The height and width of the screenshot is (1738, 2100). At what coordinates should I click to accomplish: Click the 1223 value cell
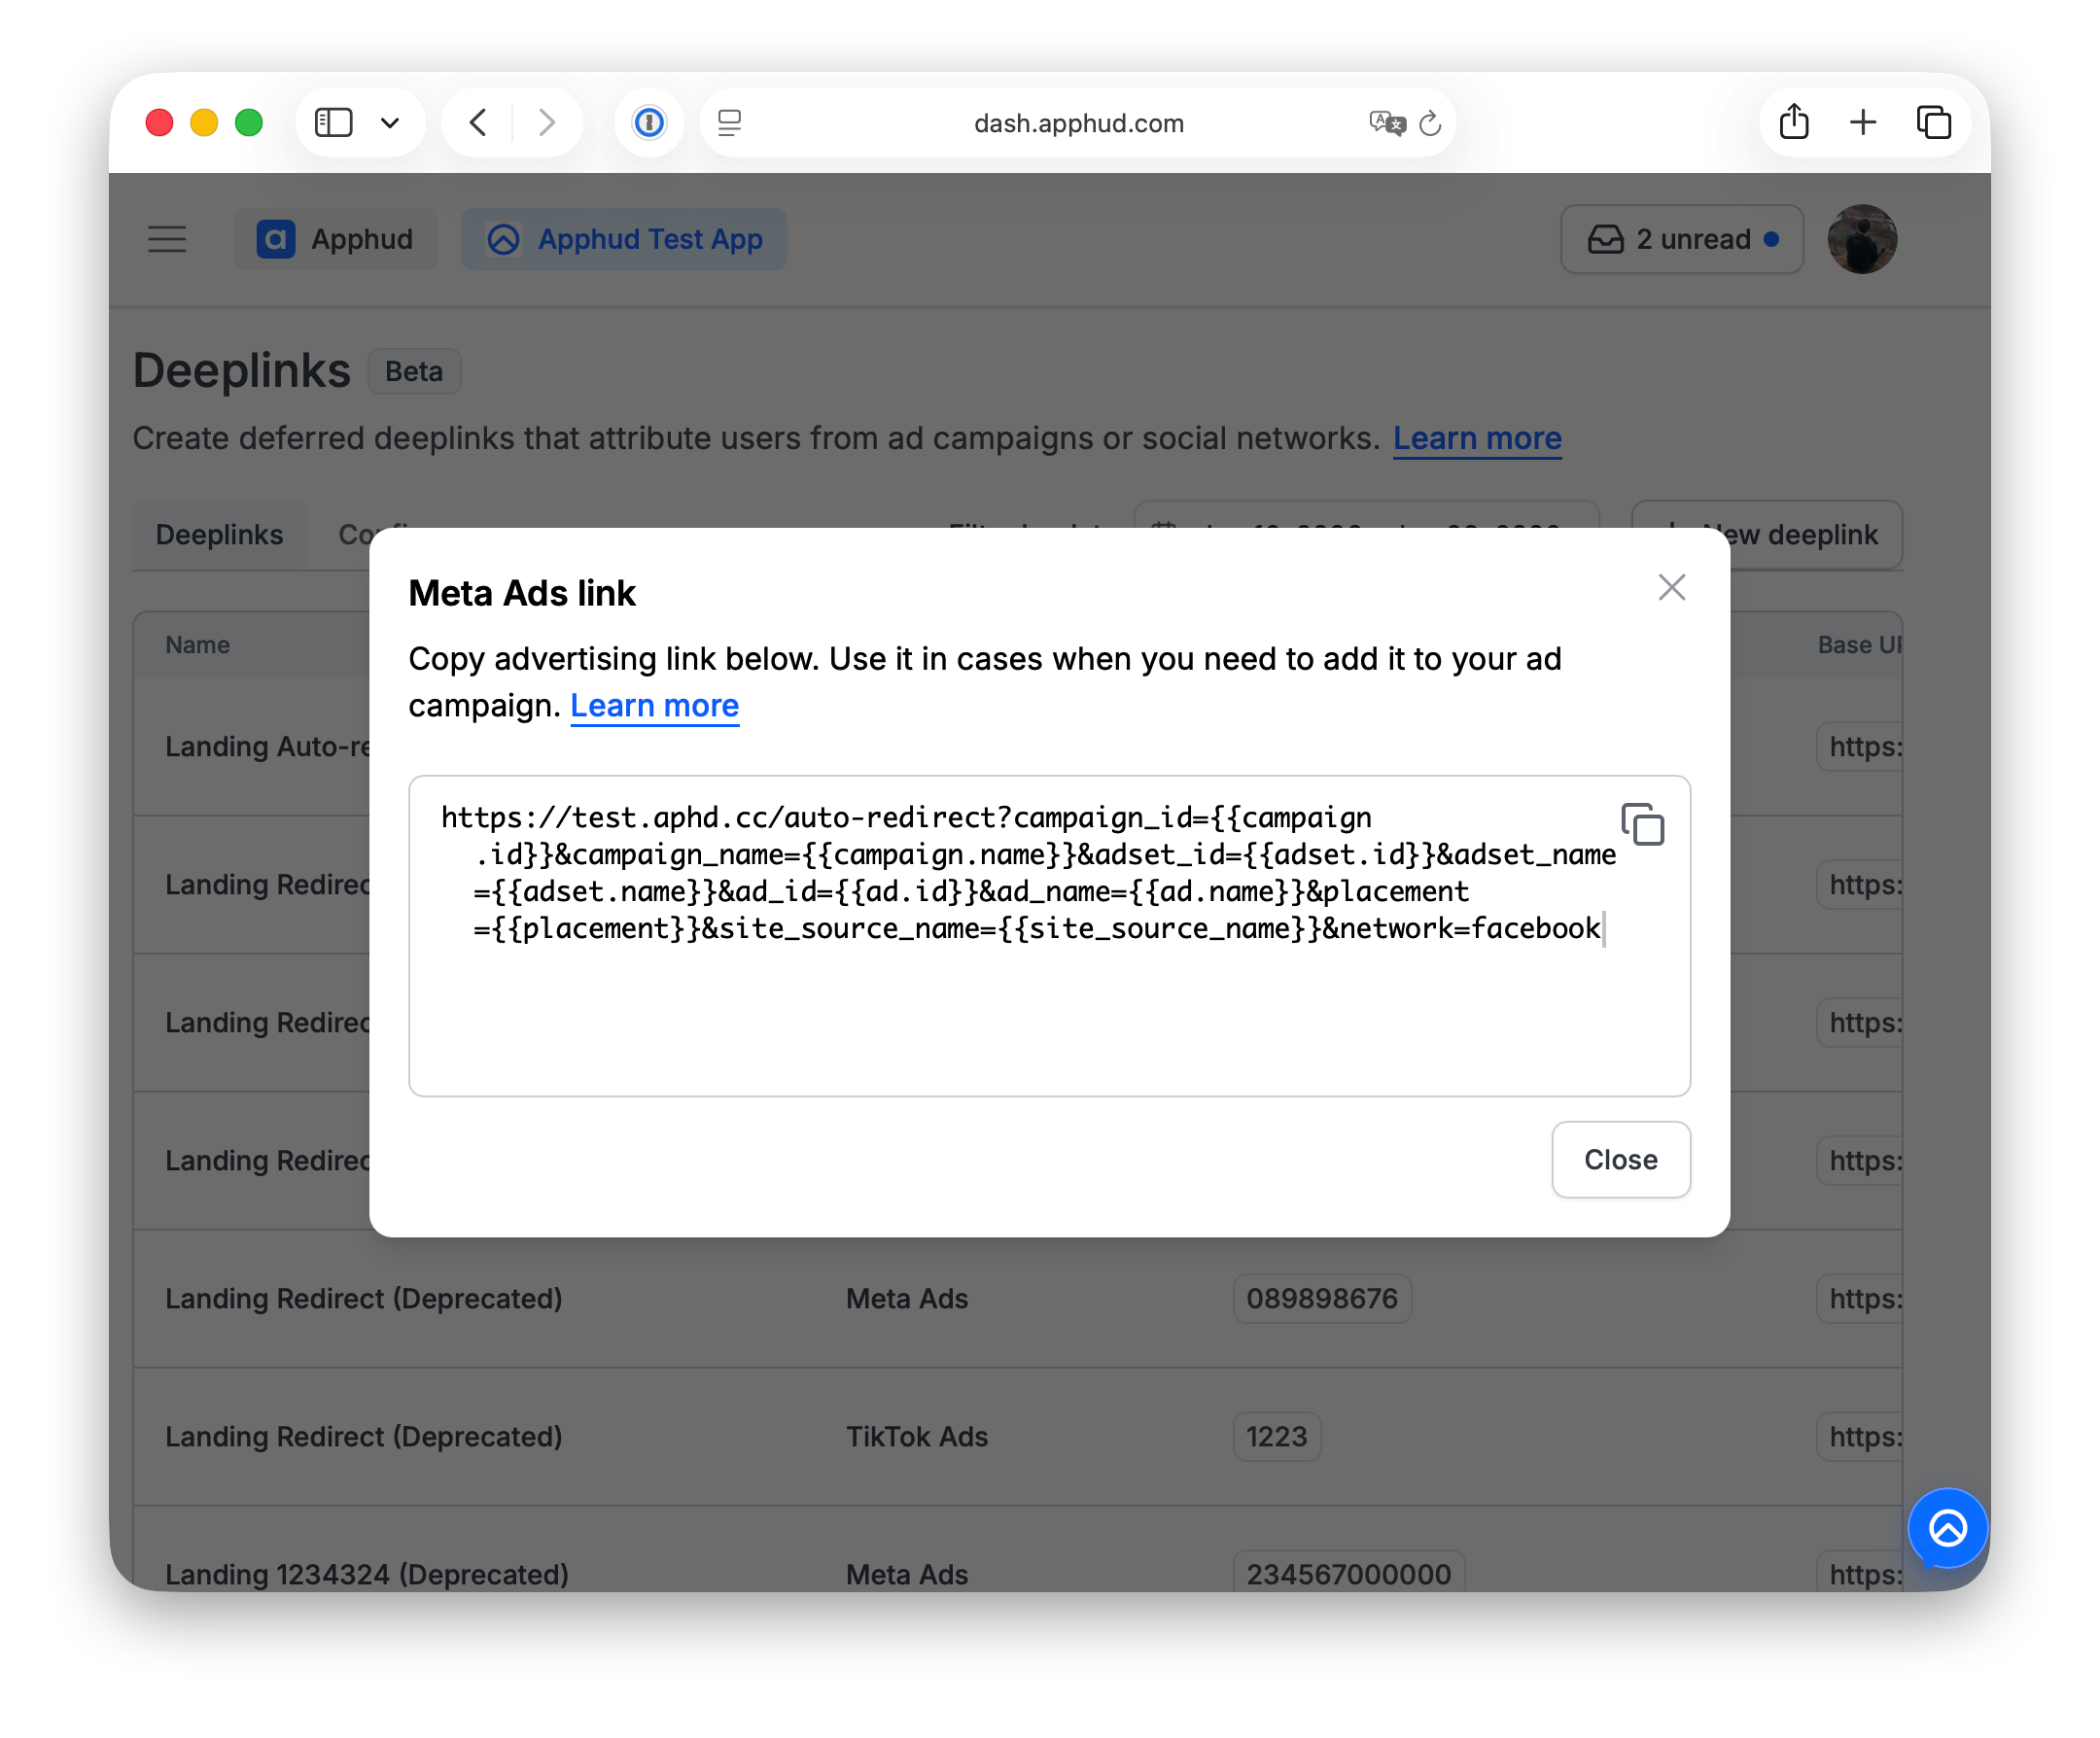point(1276,1436)
